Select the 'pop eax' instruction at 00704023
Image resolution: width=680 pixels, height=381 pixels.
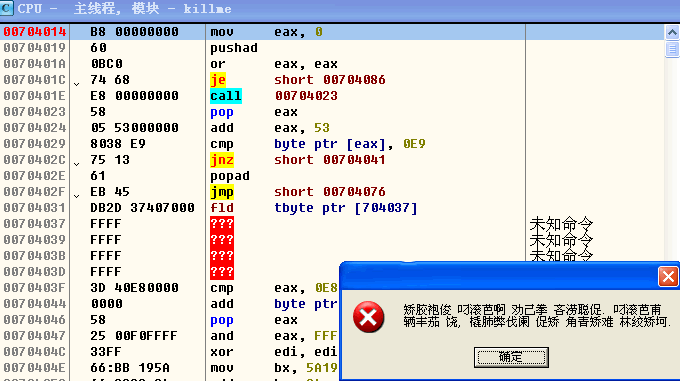254,112
